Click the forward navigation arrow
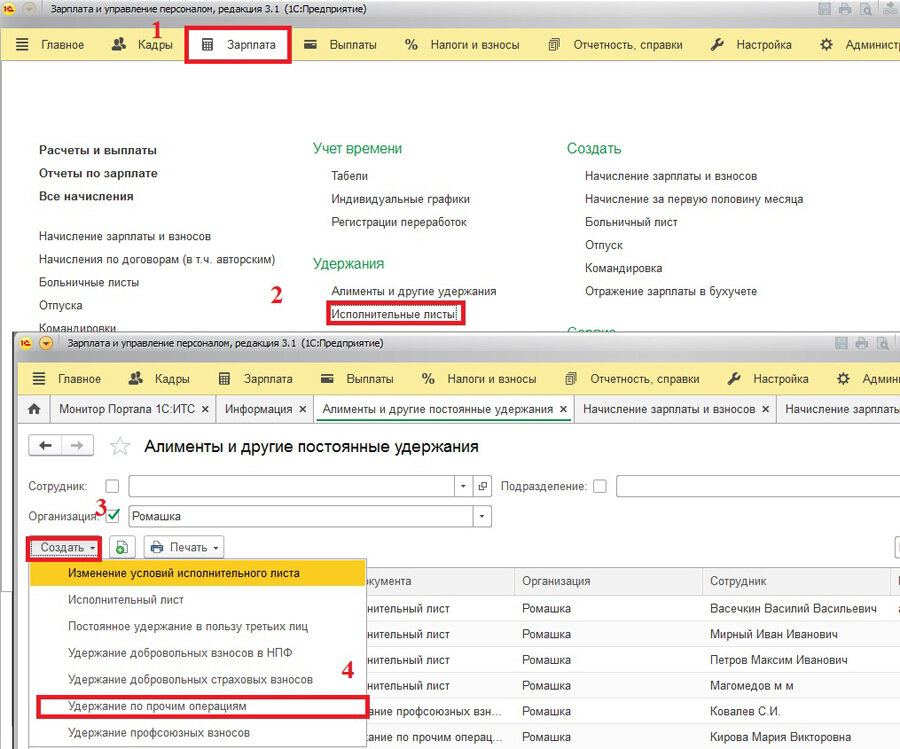Viewport: 900px width, 749px height. pyautogui.click(x=77, y=445)
